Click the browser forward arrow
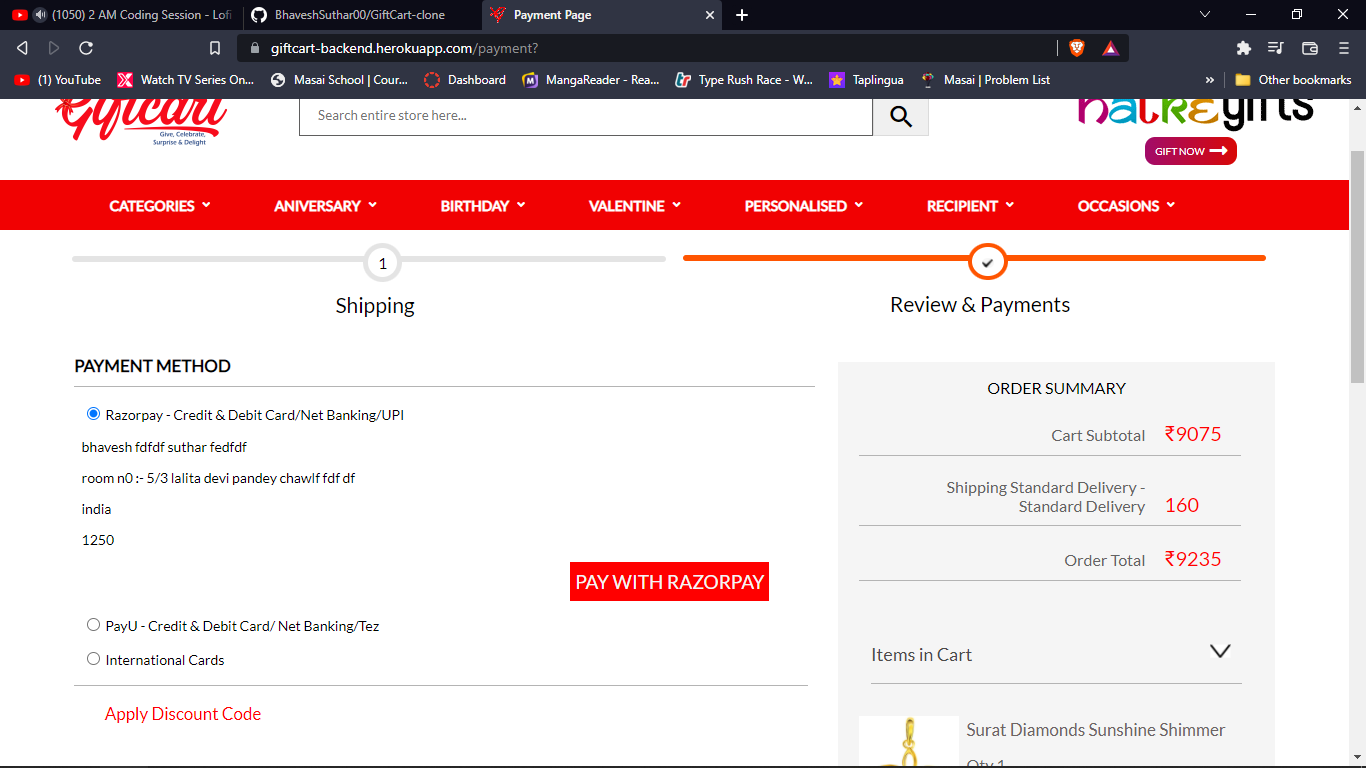This screenshot has height=768, width=1366. pos(54,48)
